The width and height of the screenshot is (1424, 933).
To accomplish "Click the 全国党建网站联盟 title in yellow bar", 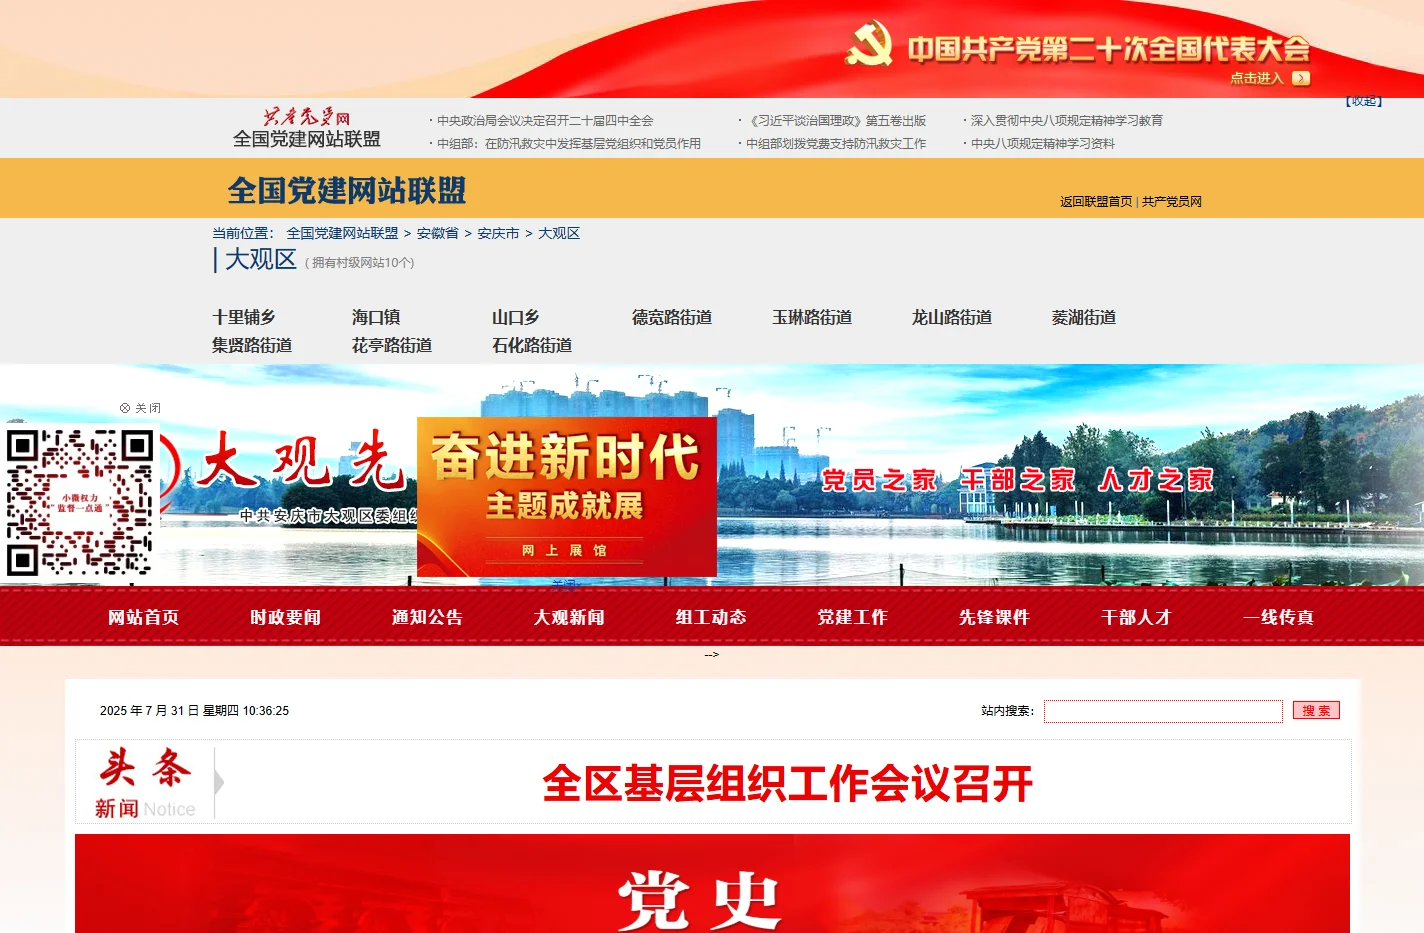I will [x=347, y=190].
